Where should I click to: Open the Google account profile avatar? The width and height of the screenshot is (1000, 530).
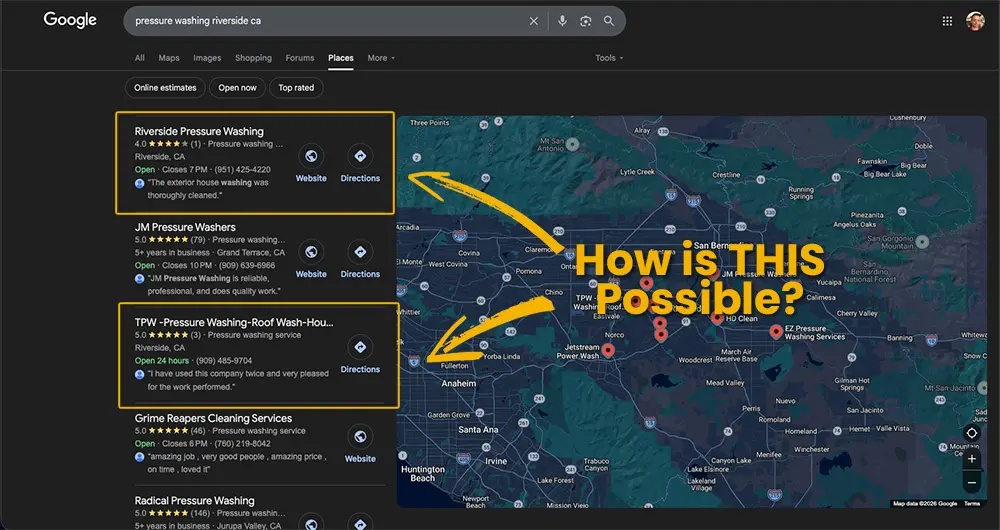pos(975,21)
